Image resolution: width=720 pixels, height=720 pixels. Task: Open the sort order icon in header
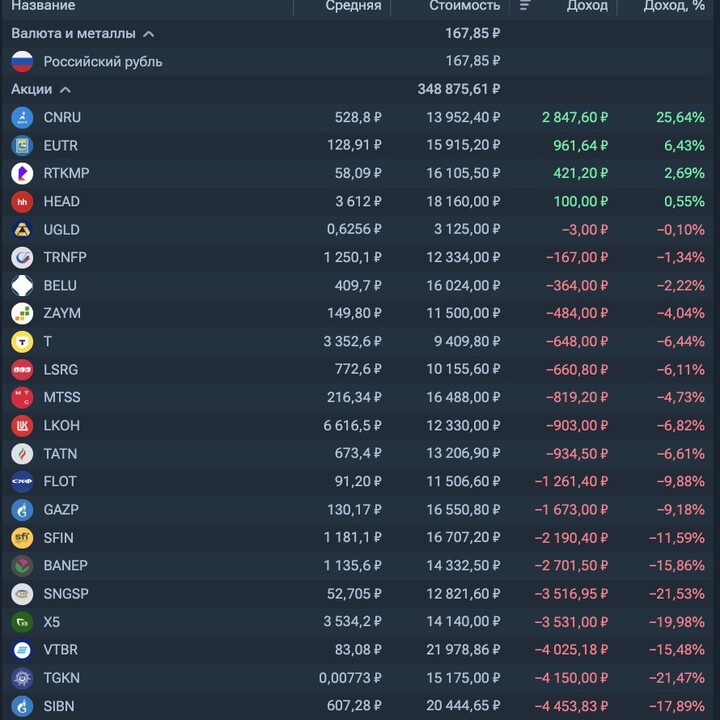click(525, 6)
